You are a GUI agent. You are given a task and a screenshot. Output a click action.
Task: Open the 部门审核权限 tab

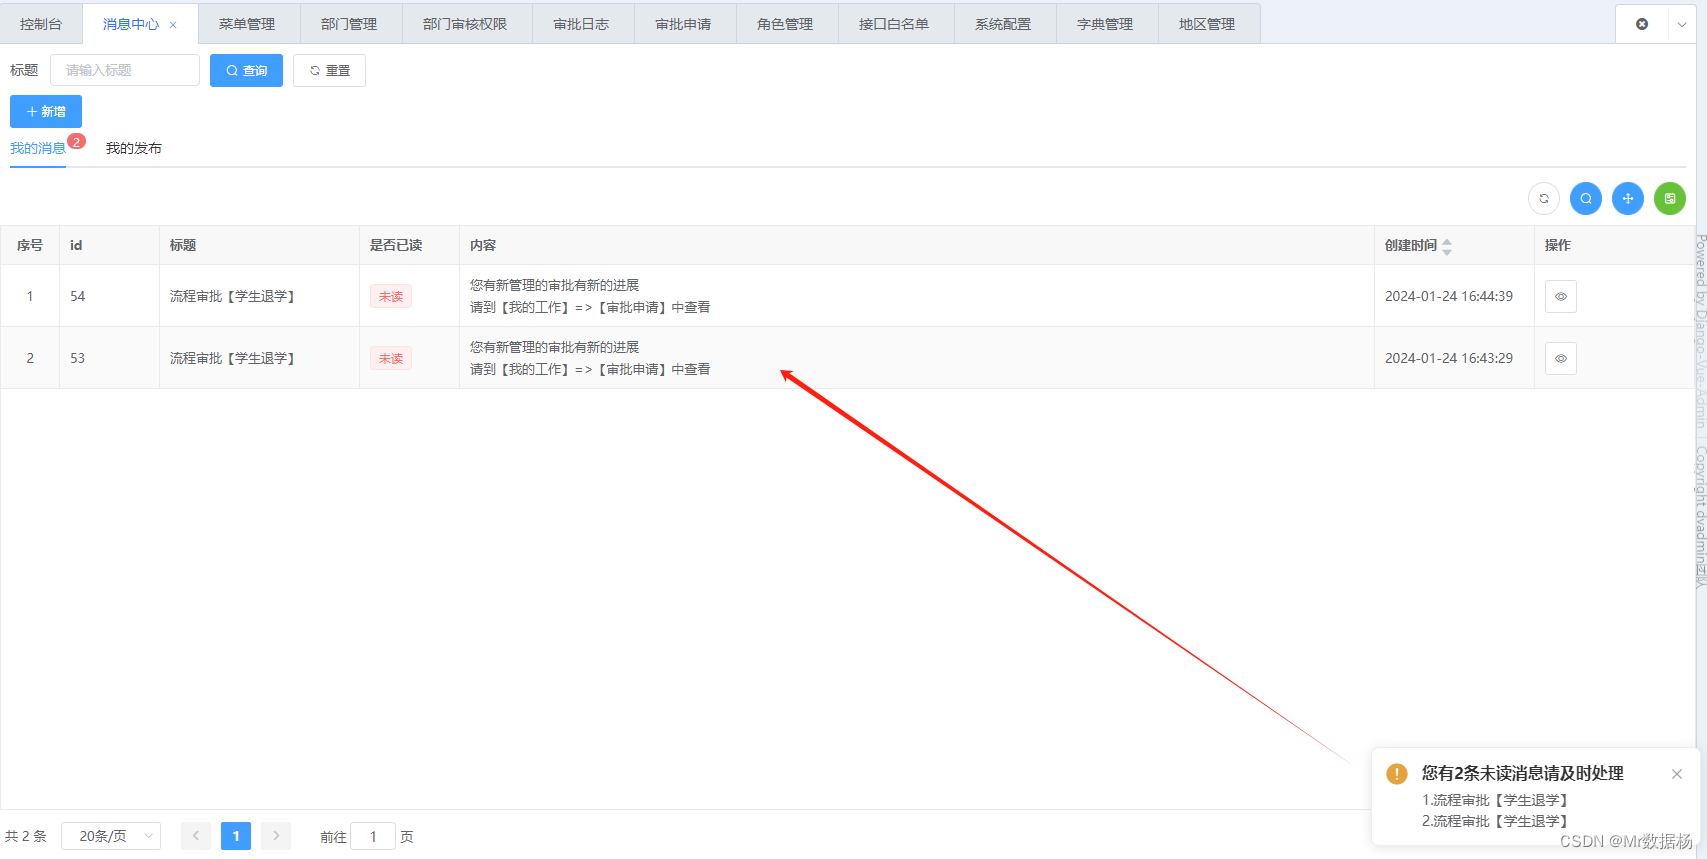click(465, 24)
